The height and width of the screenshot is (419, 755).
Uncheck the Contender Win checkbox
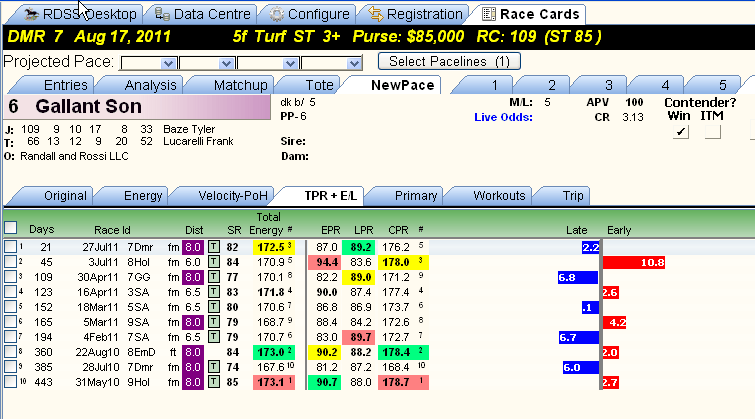(x=680, y=131)
